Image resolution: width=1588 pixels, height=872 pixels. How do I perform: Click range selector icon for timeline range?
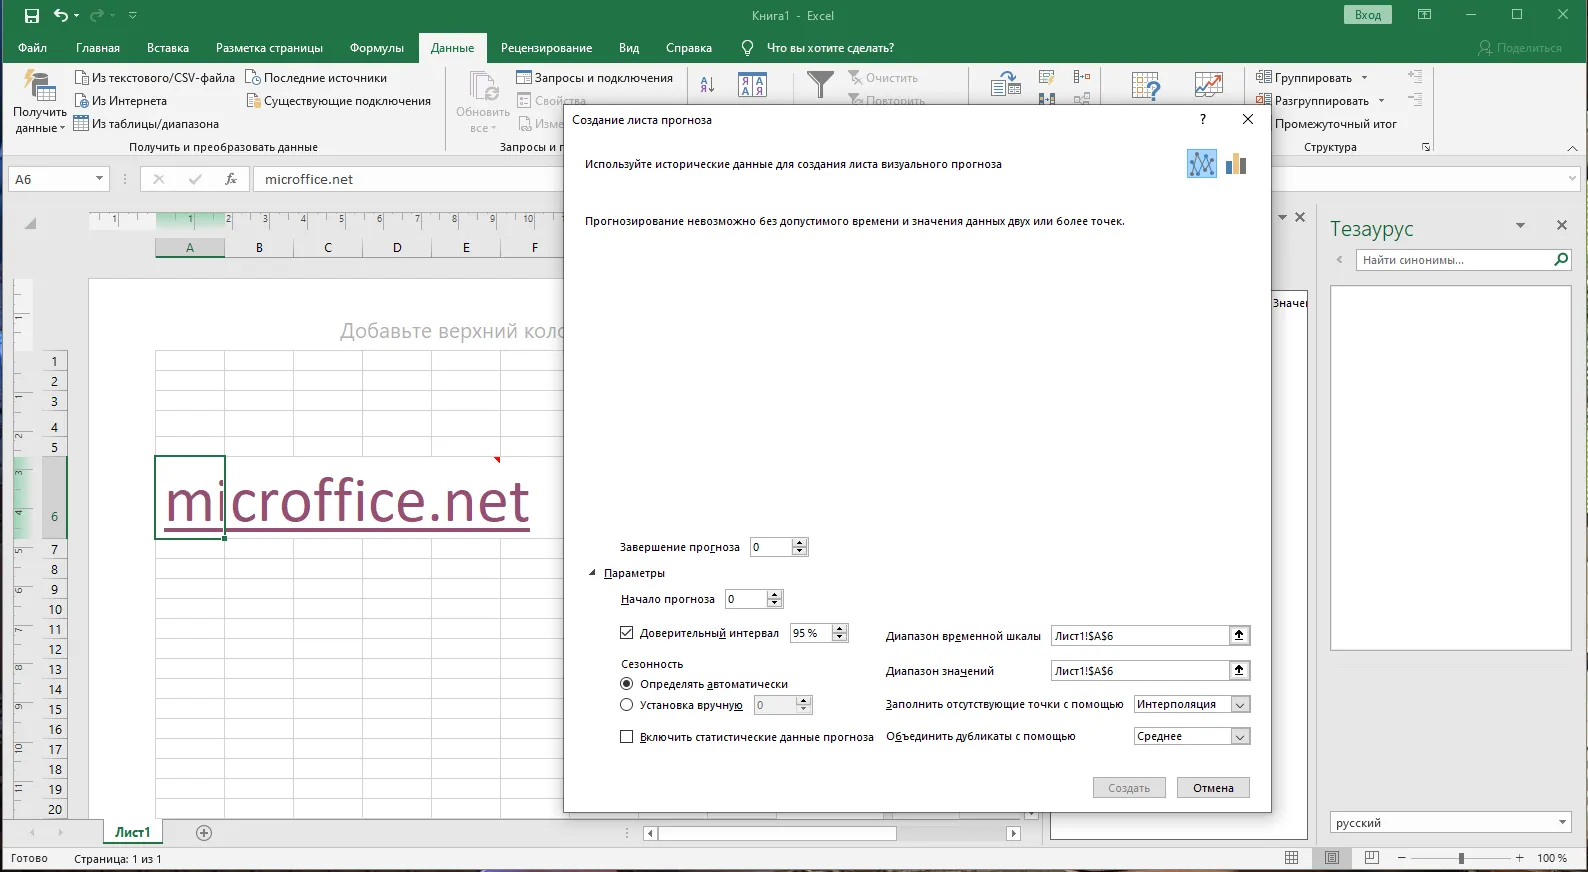click(1239, 635)
